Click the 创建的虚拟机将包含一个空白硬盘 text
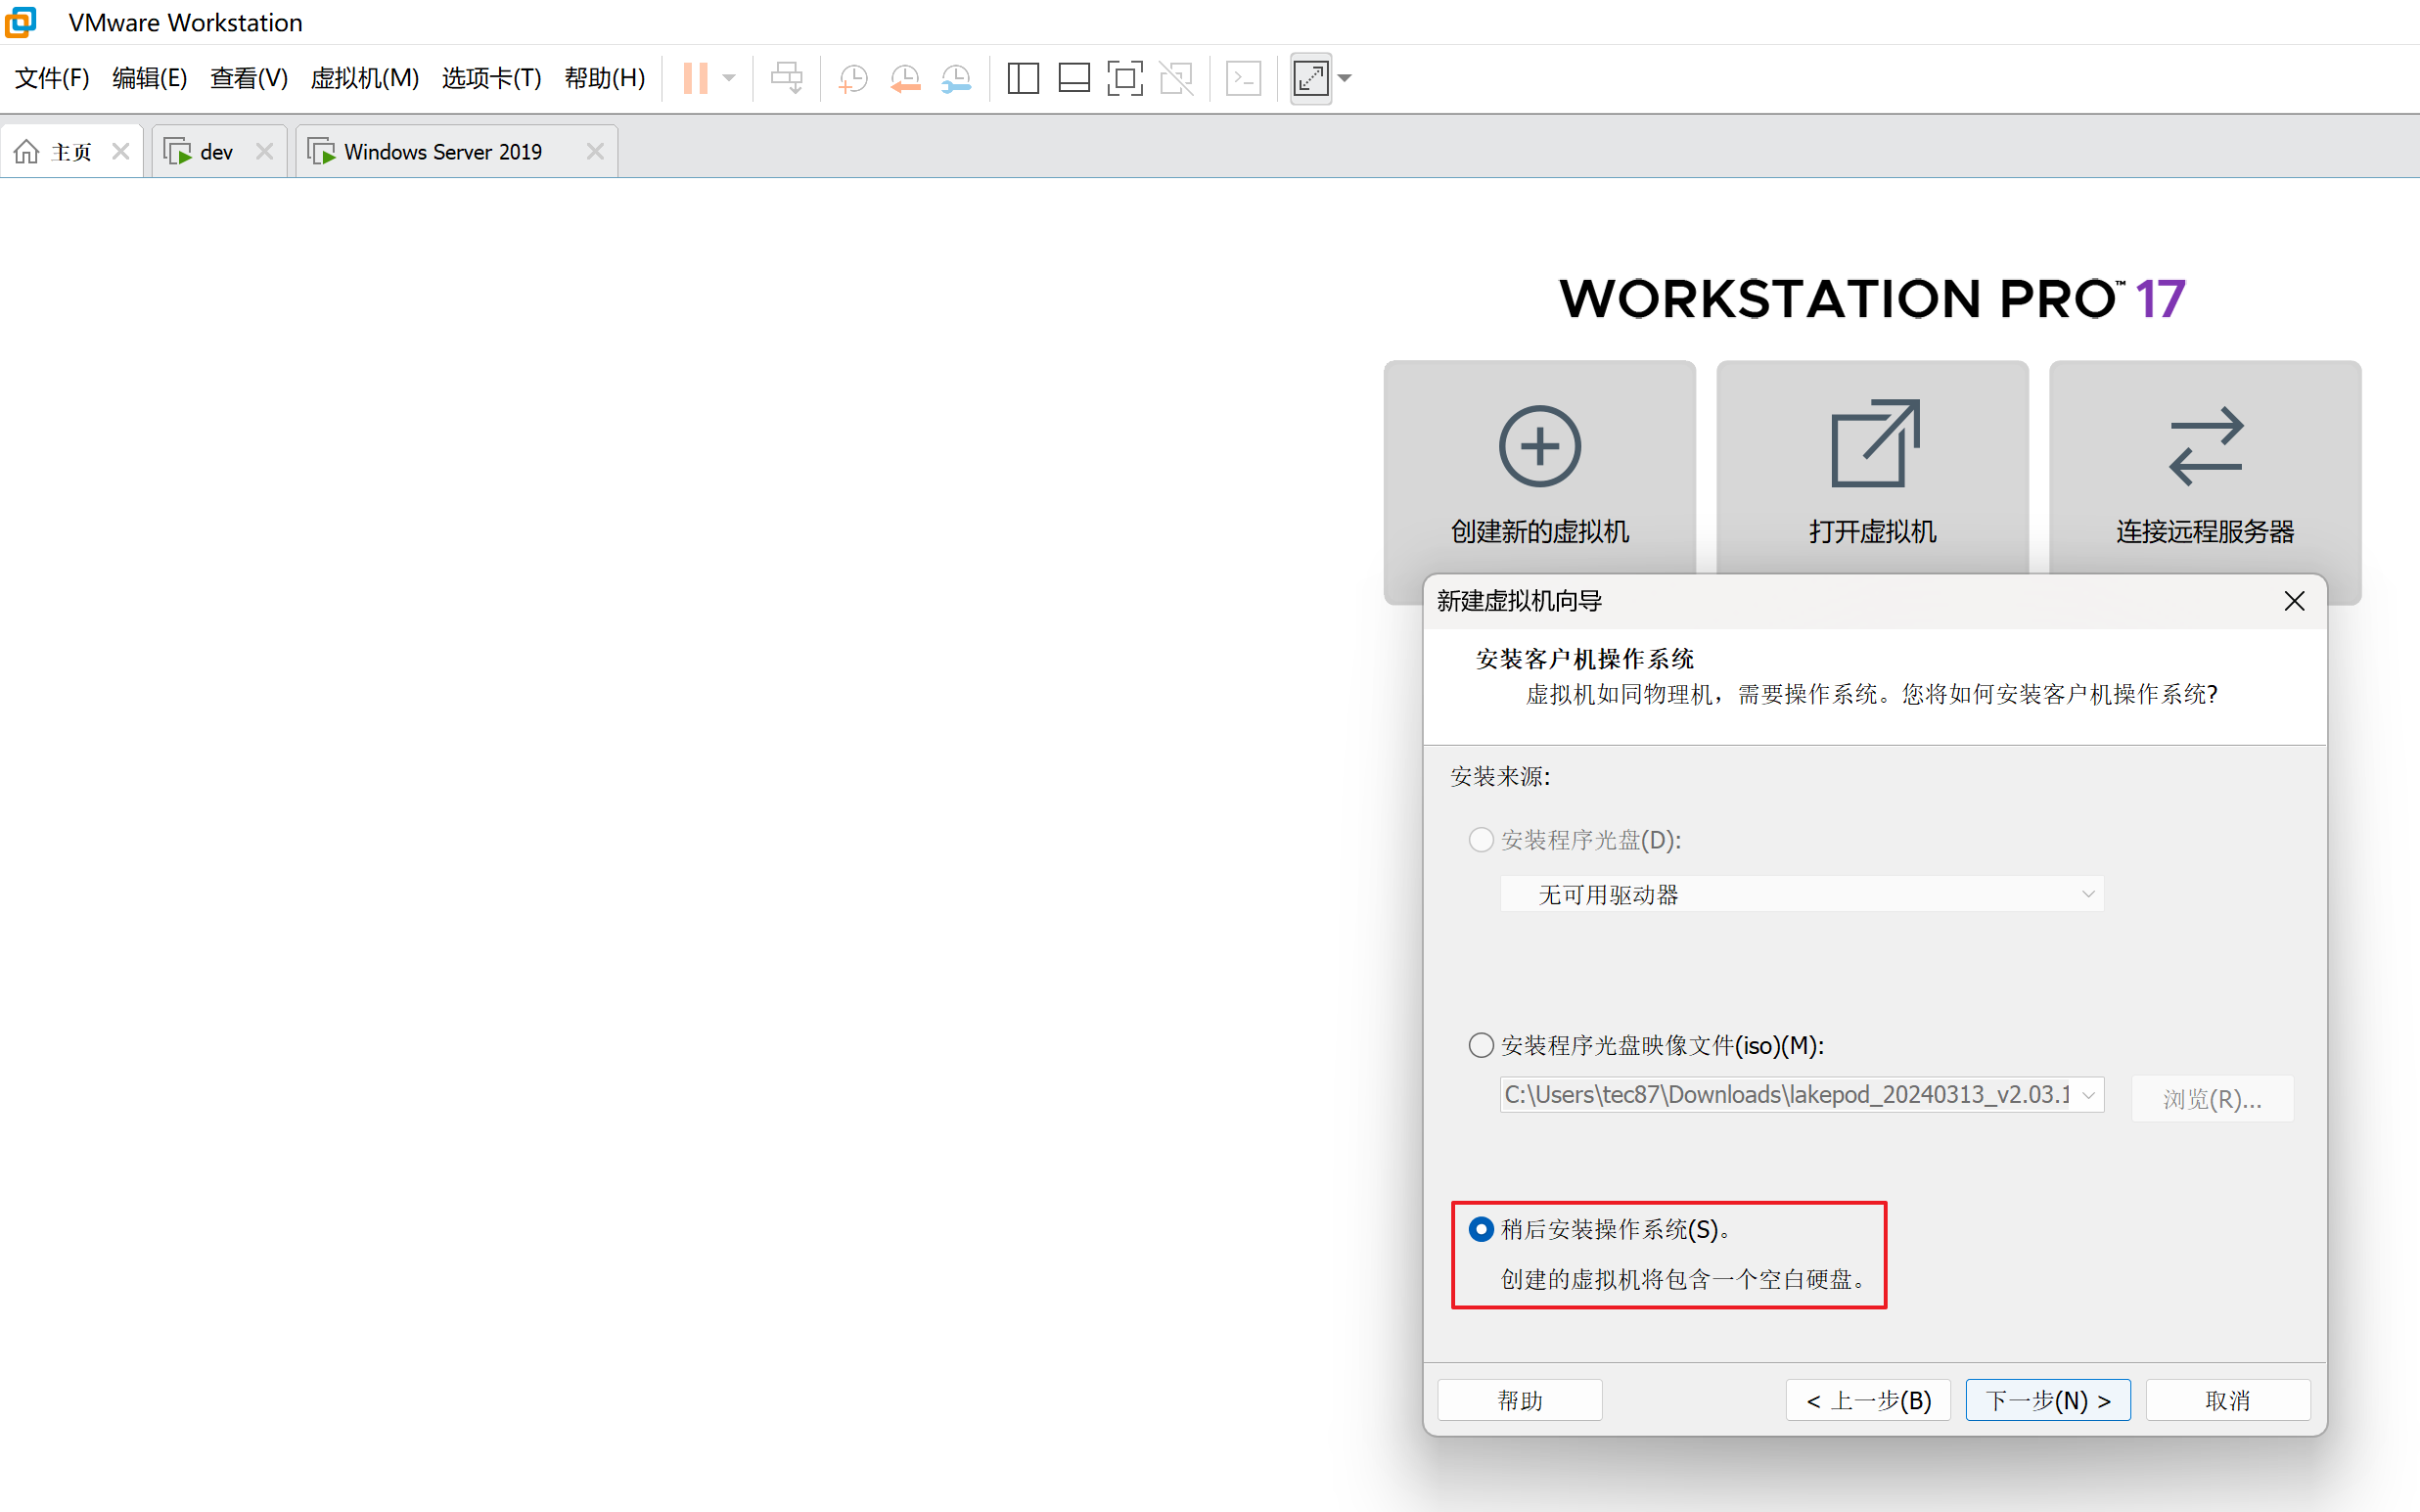The image size is (2420, 1512). click(x=1685, y=1279)
